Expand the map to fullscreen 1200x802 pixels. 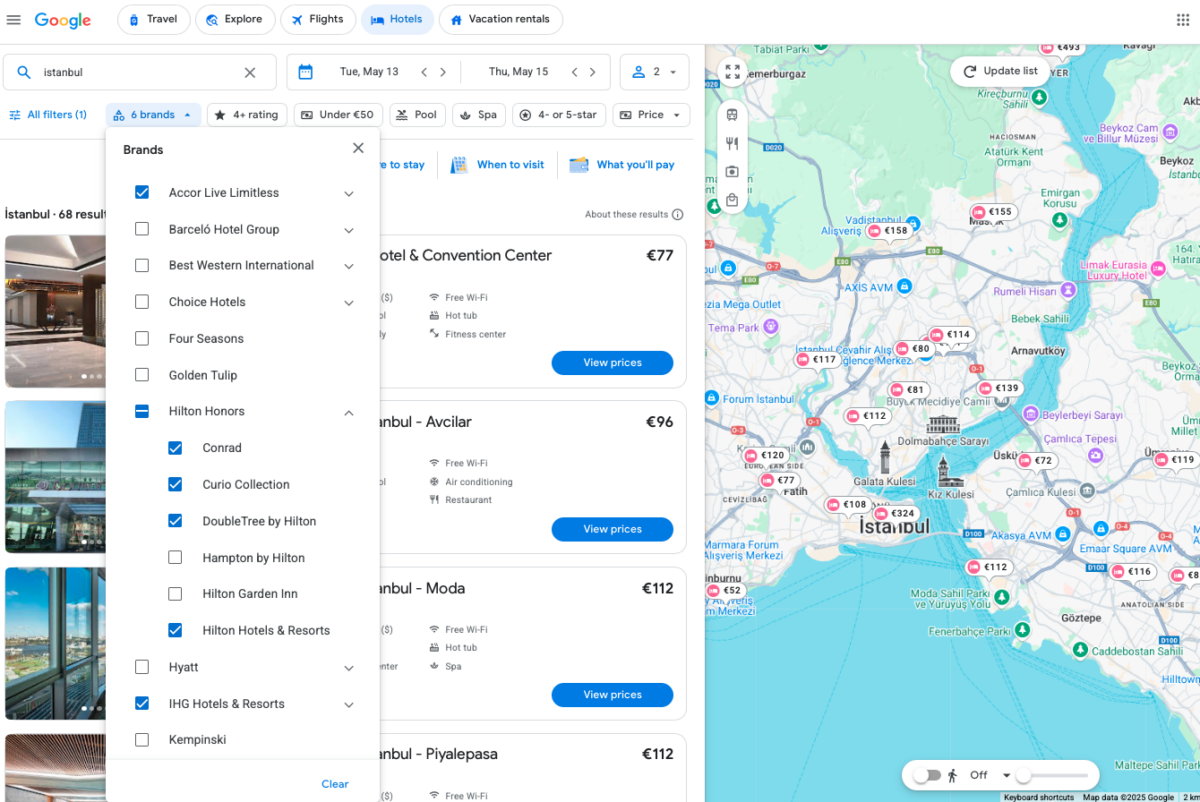(733, 72)
